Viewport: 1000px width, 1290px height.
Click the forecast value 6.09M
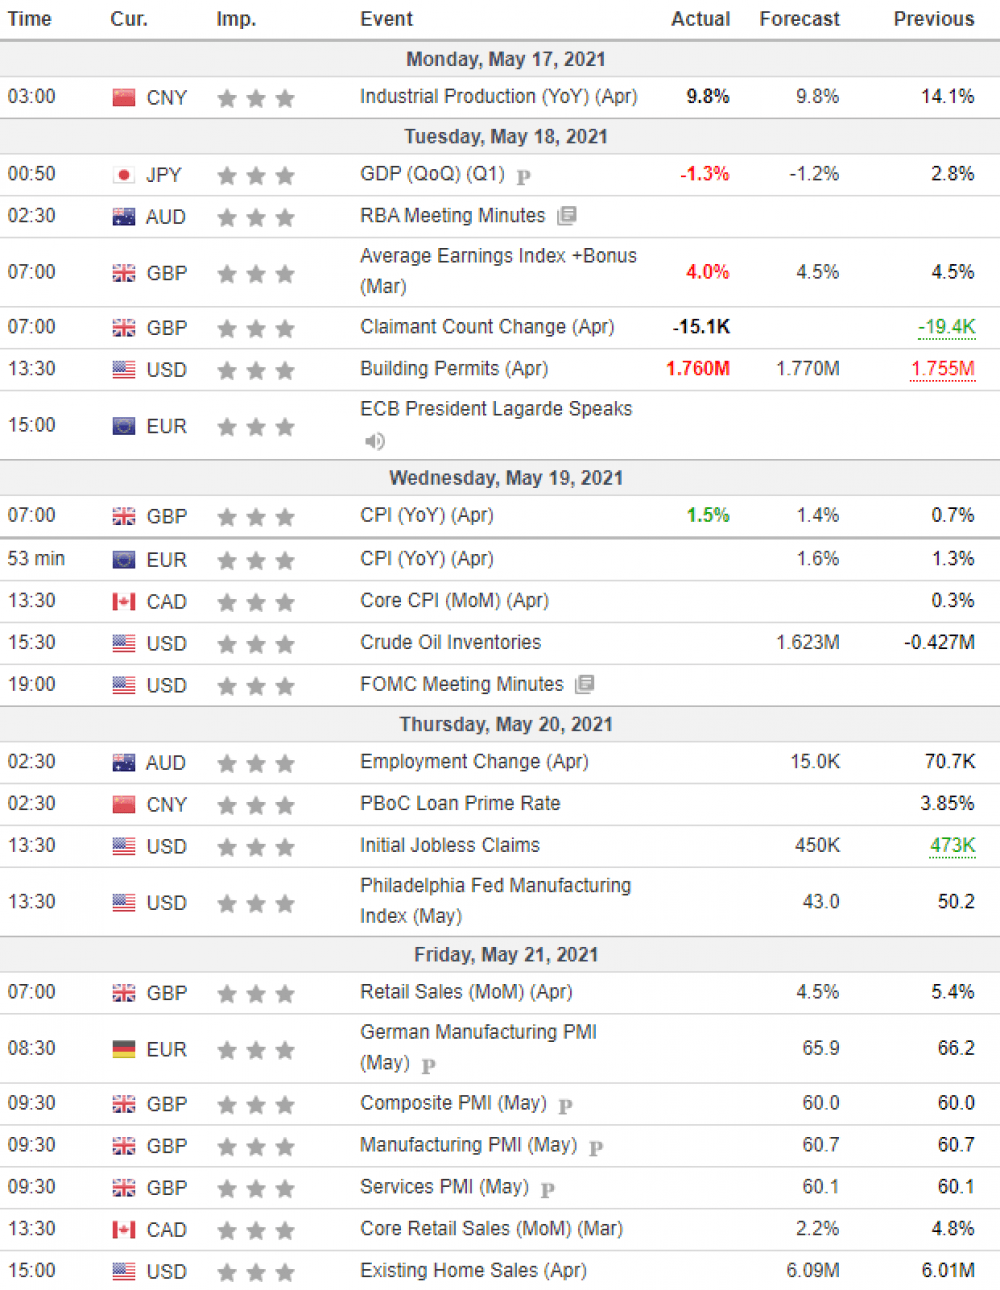click(813, 1271)
